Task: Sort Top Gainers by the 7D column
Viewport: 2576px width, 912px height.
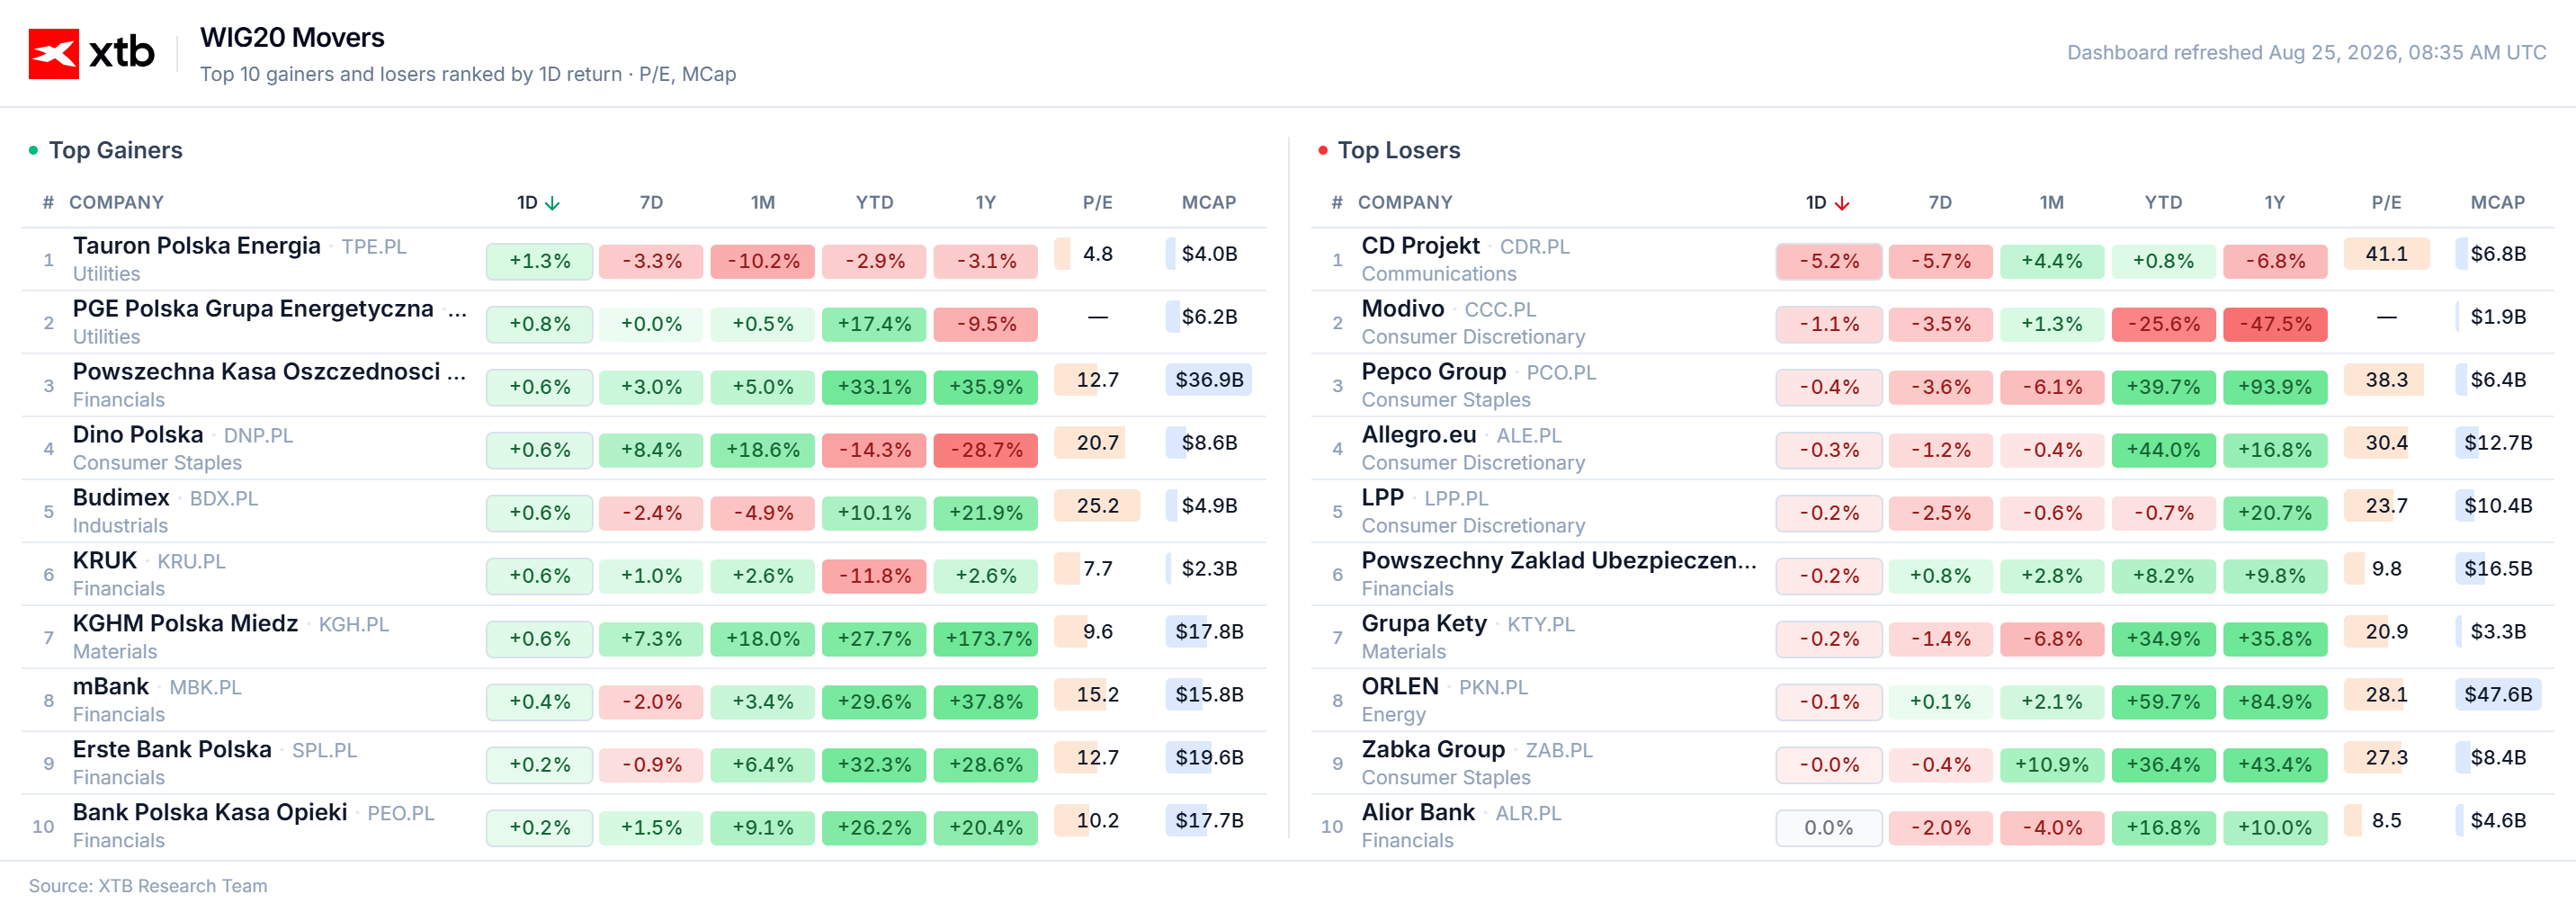Action: coord(651,203)
